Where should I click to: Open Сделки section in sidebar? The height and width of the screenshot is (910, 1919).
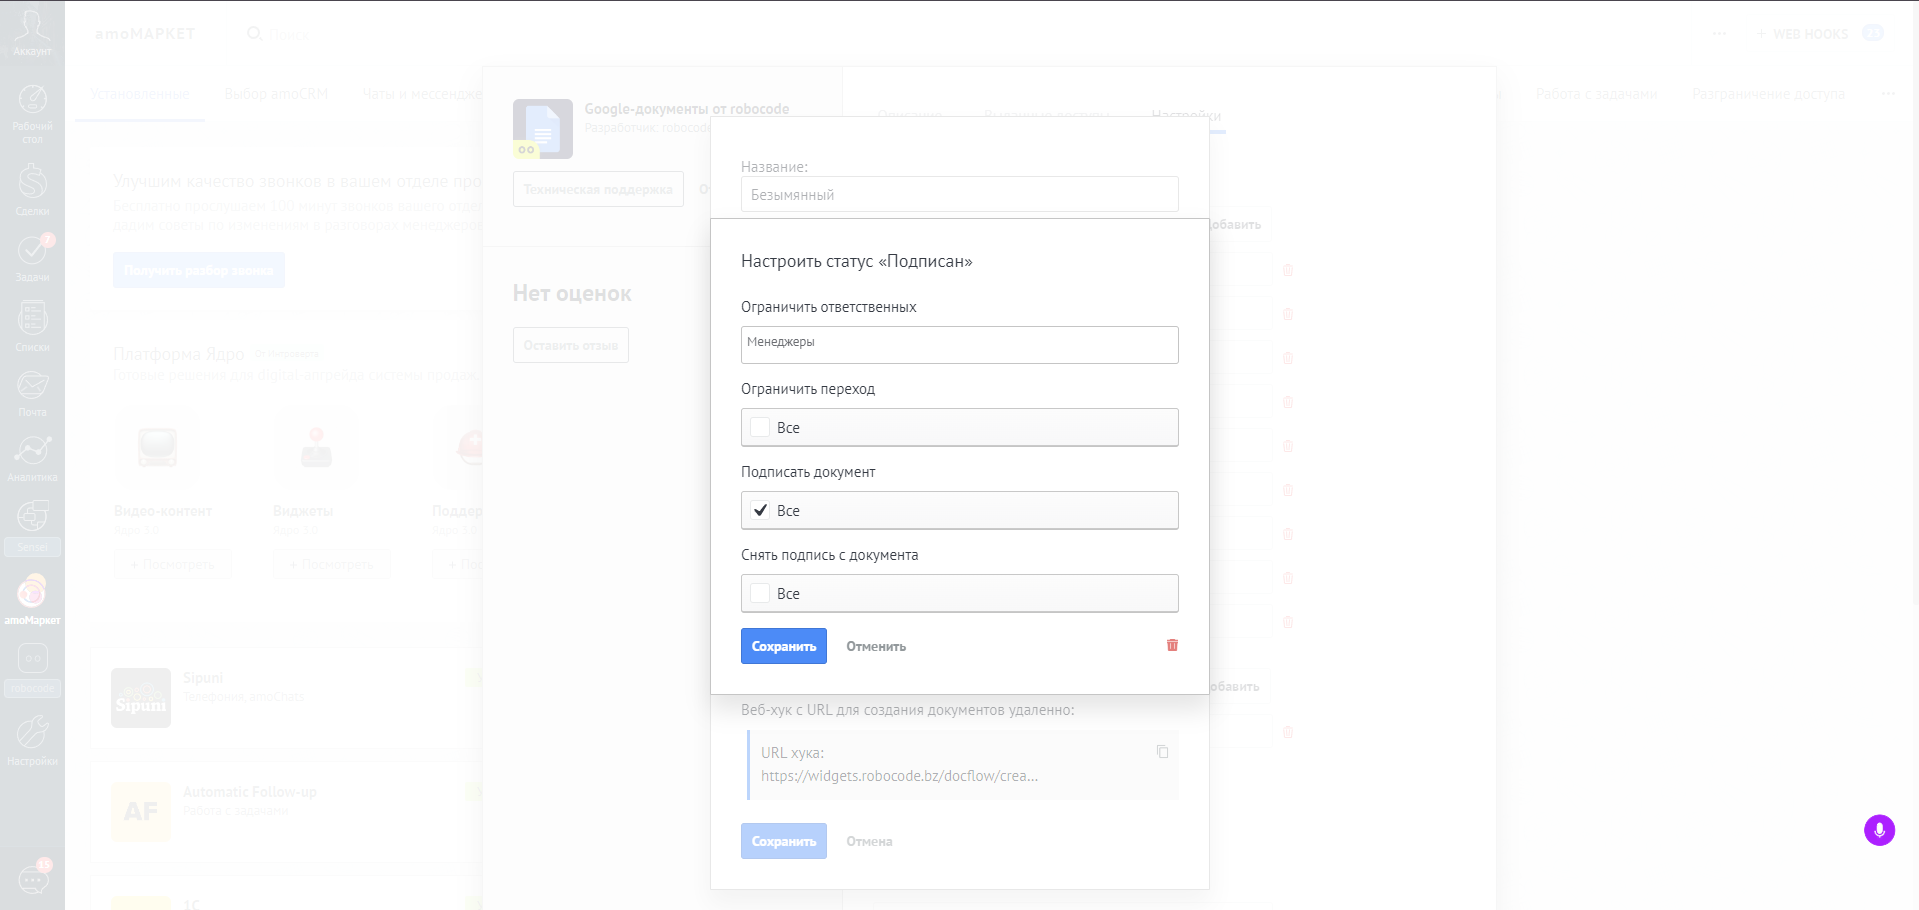(32, 189)
